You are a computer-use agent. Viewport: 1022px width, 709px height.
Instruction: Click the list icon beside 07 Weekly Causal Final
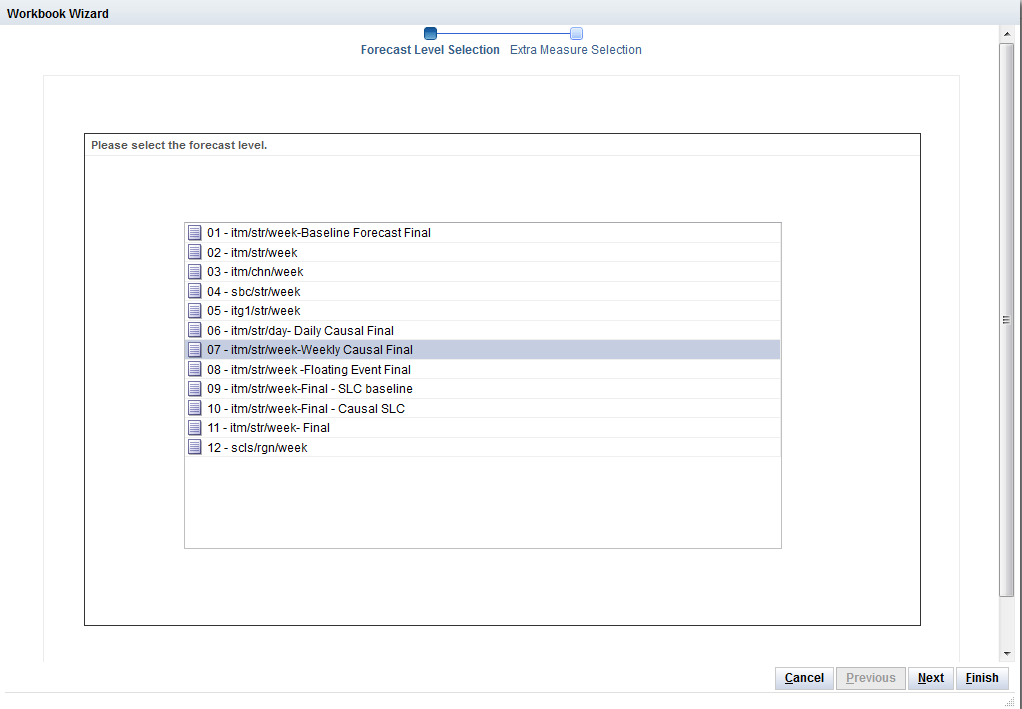194,350
